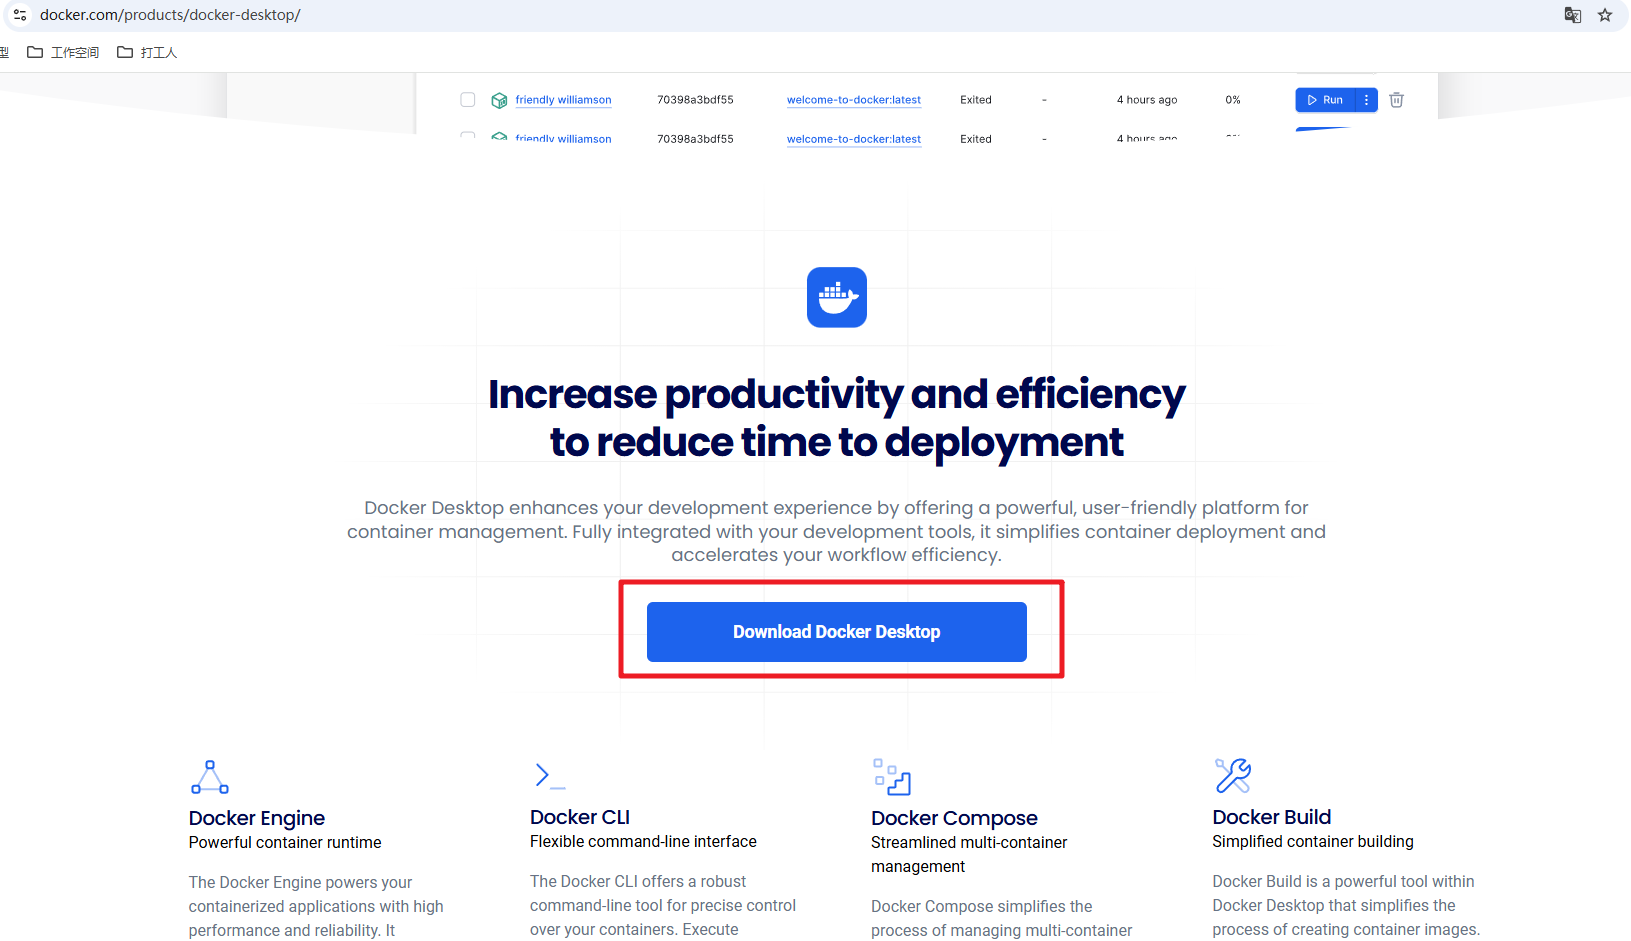Click the Docker whale logo icon

(836, 297)
